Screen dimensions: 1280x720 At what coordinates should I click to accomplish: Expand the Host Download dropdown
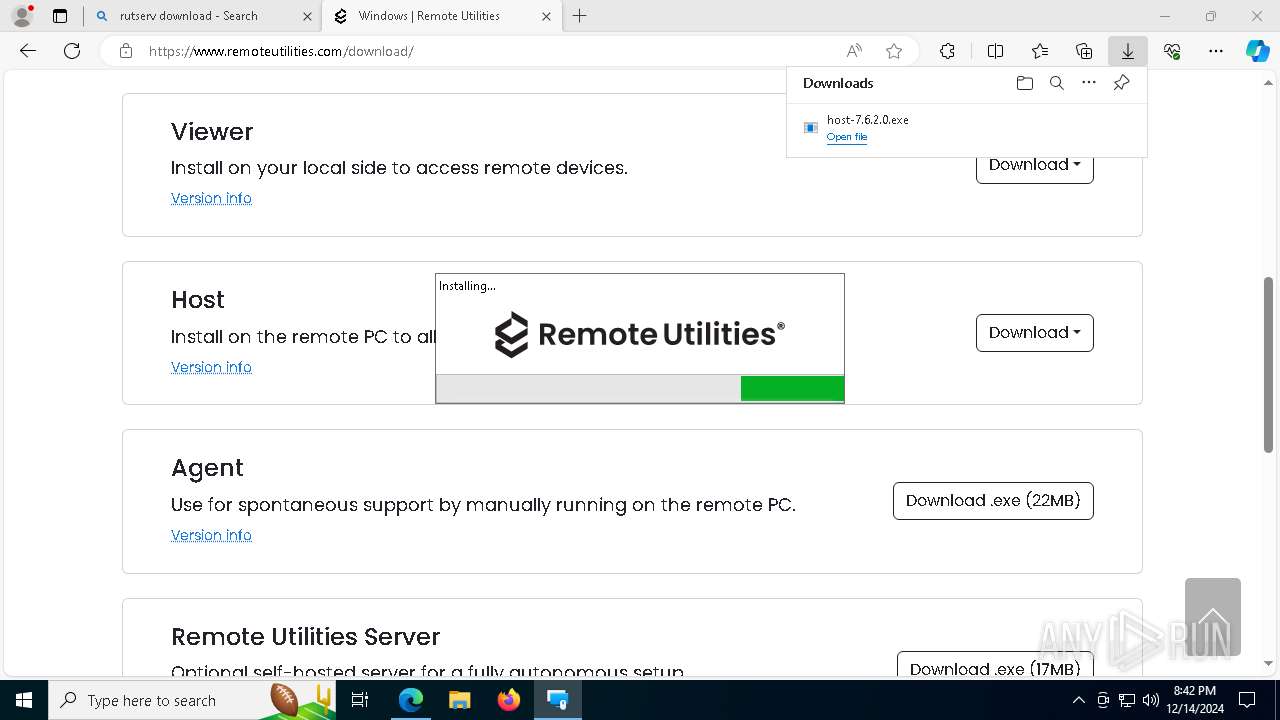coord(1034,333)
